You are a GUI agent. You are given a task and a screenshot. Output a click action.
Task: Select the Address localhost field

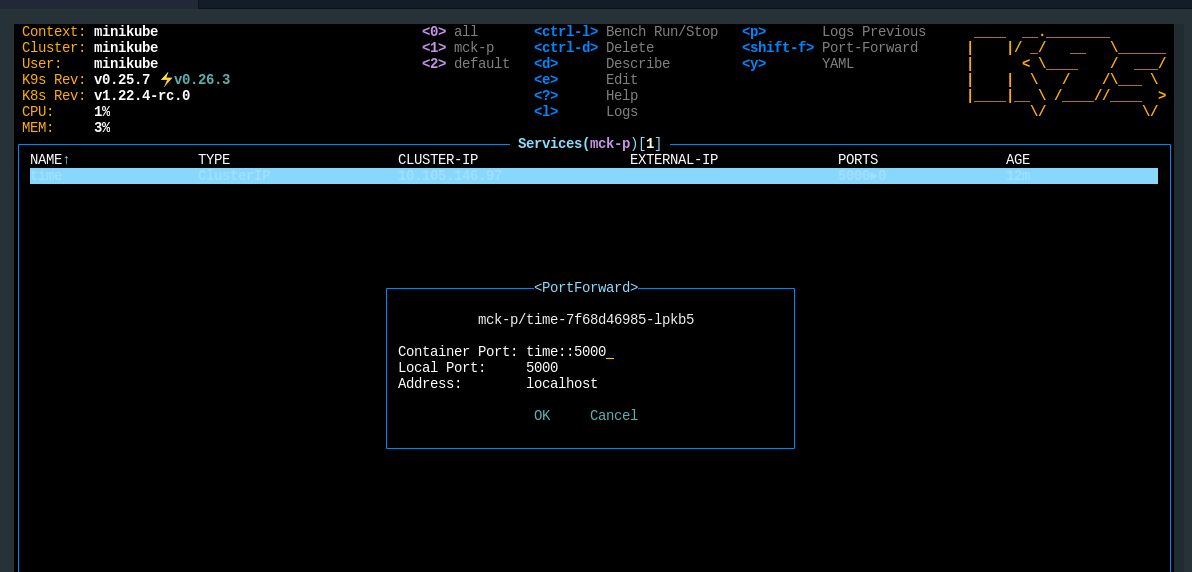tap(561, 384)
